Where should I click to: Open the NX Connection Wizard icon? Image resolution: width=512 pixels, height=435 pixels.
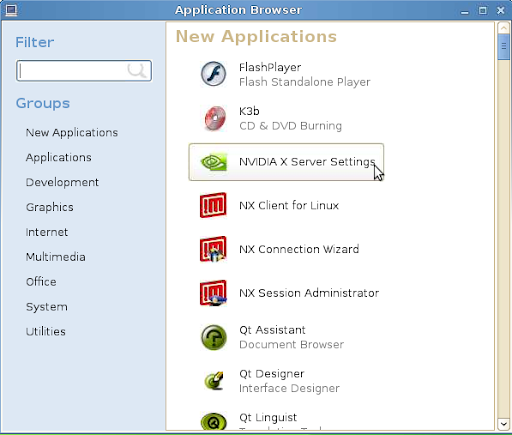pyautogui.click(x=213, y=249)
